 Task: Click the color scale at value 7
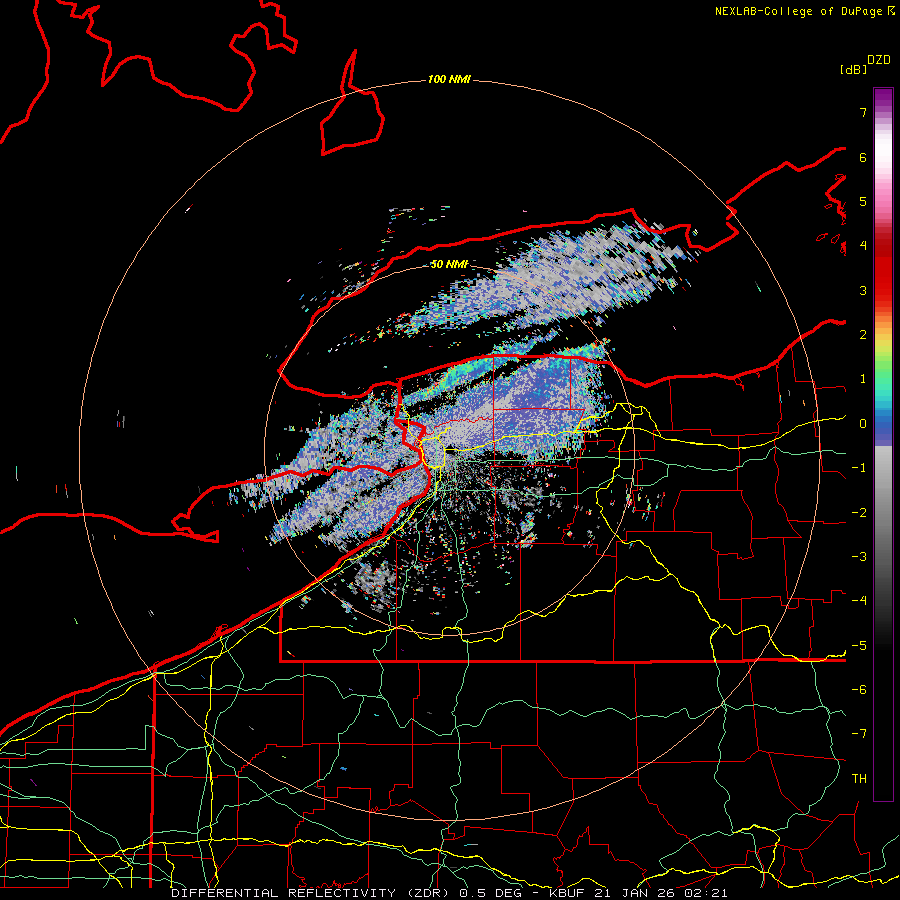point(883,112)
